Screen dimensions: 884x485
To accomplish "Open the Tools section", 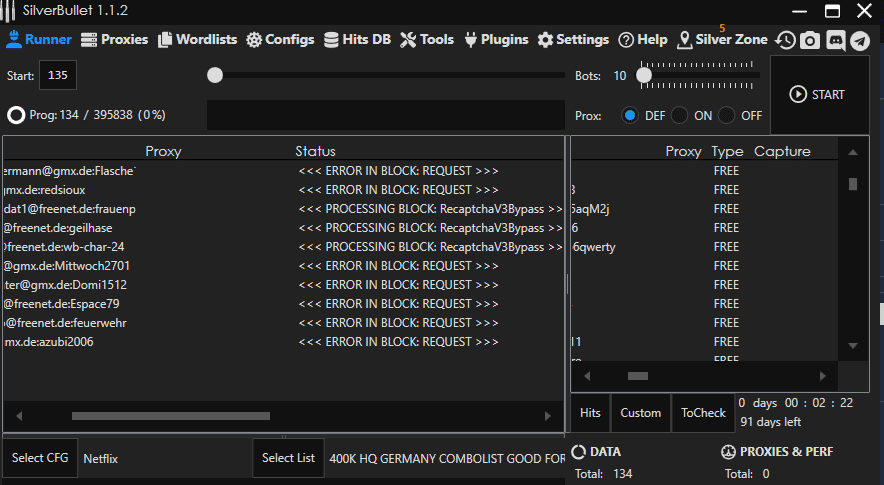I will coord(427,39).
